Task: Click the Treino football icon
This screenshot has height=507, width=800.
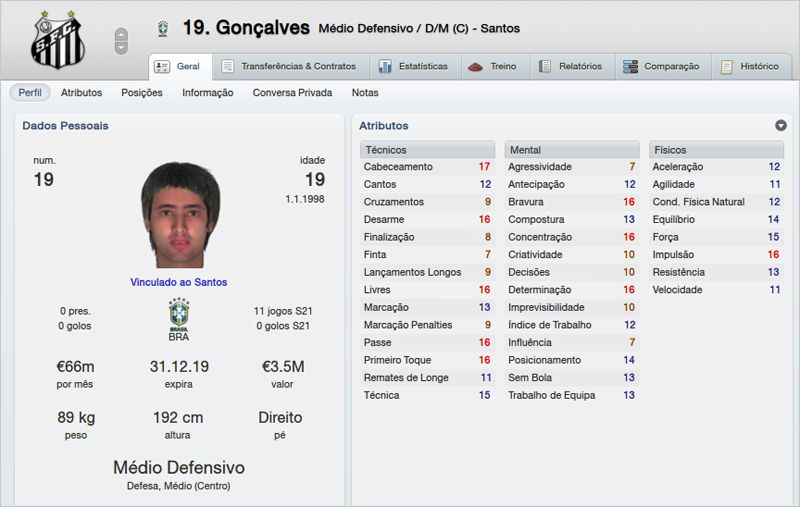Action: (475, 67)
